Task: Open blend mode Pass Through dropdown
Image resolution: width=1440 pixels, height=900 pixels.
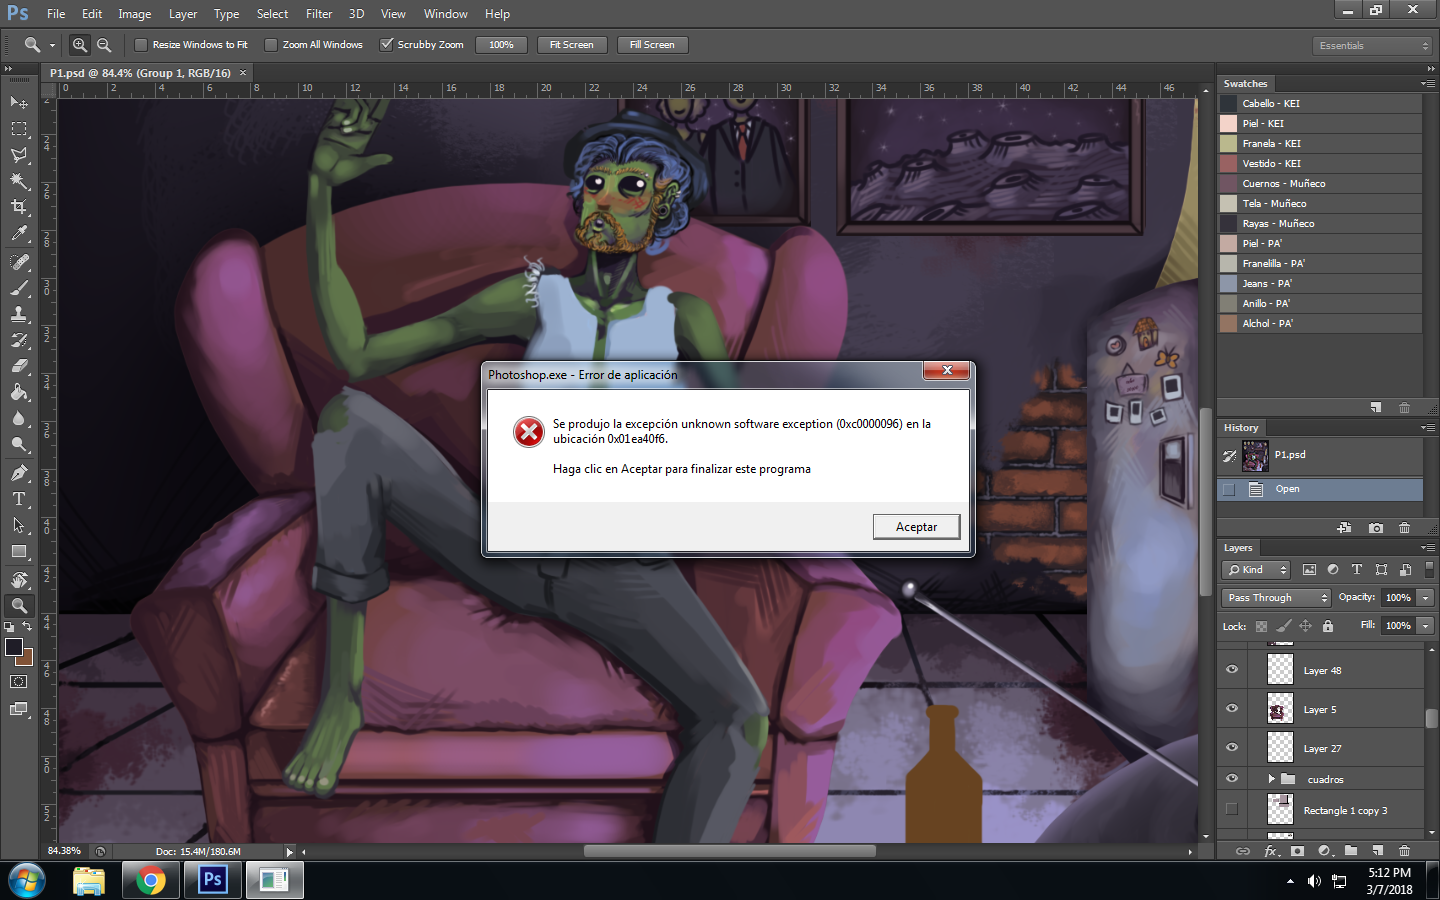Action: coord(1276,598)
